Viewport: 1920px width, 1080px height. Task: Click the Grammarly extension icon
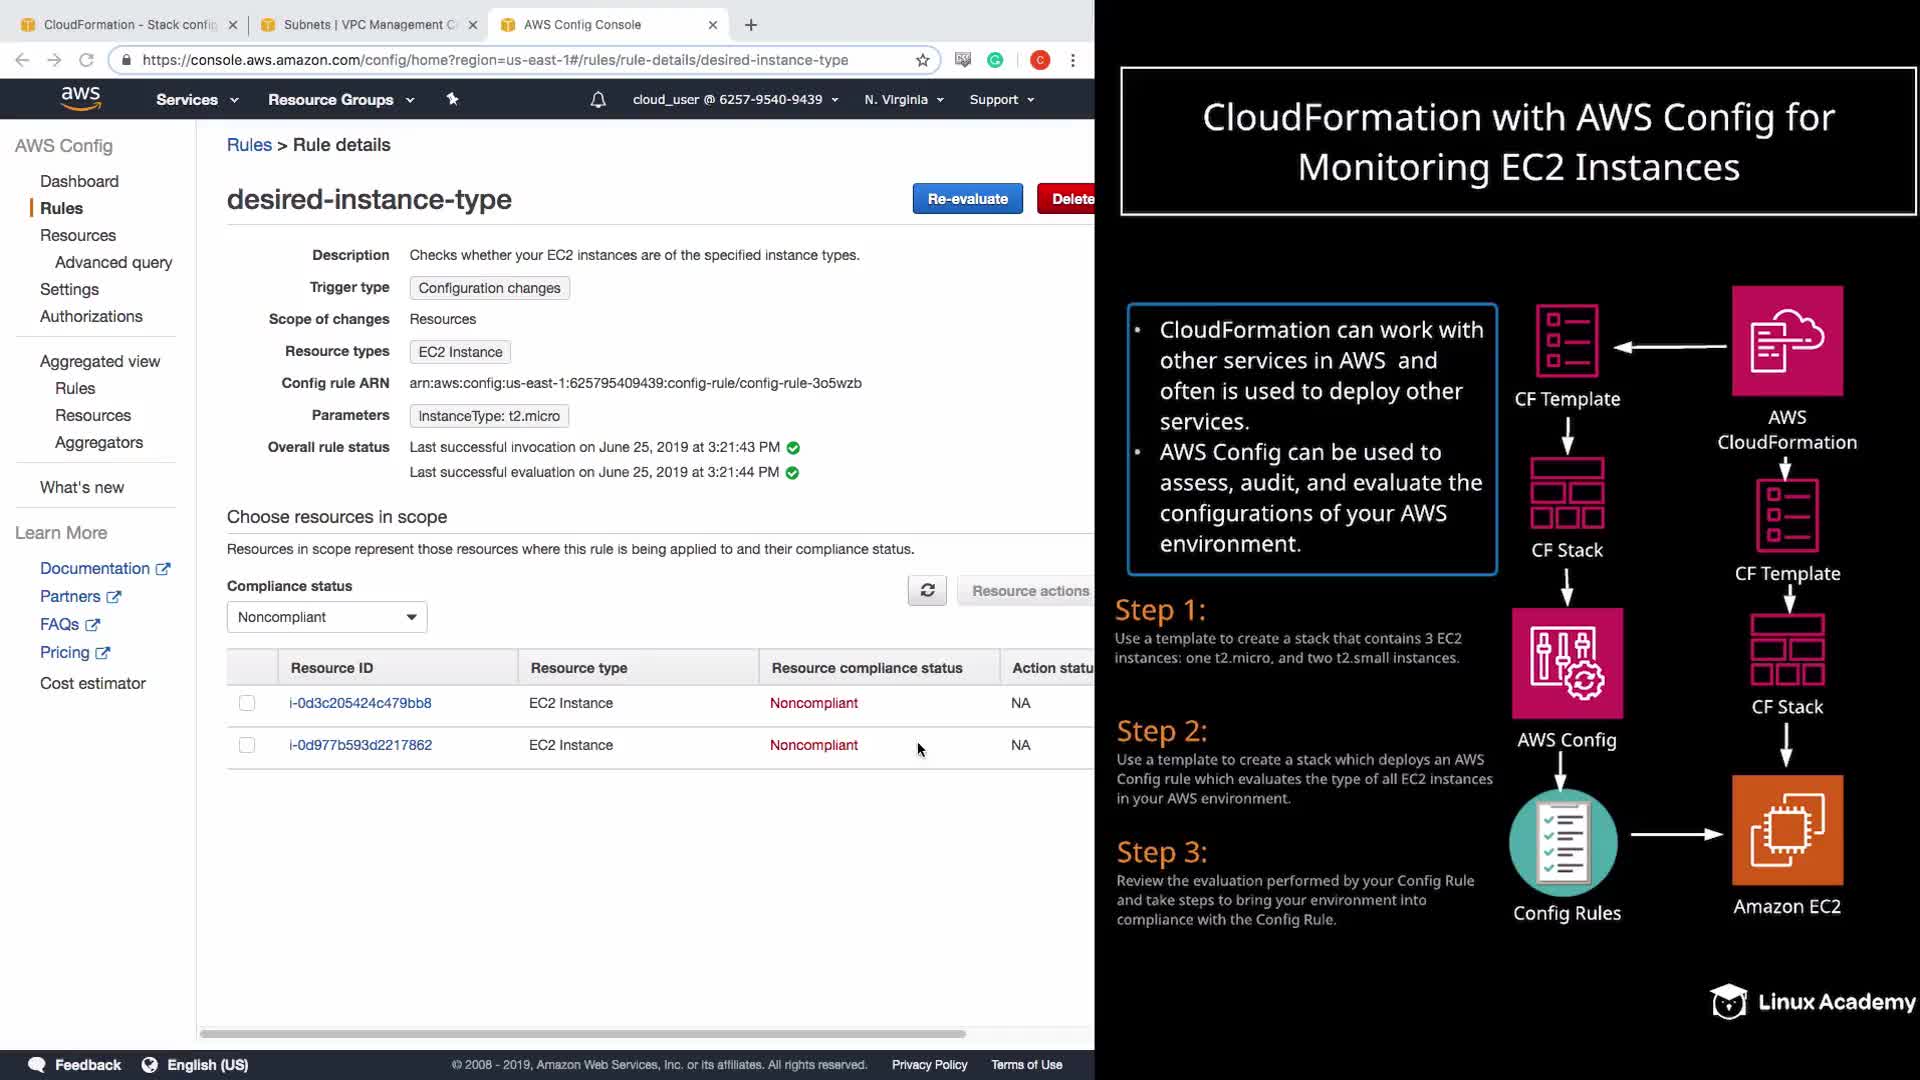pyautogui.click(x=995, y=60)
